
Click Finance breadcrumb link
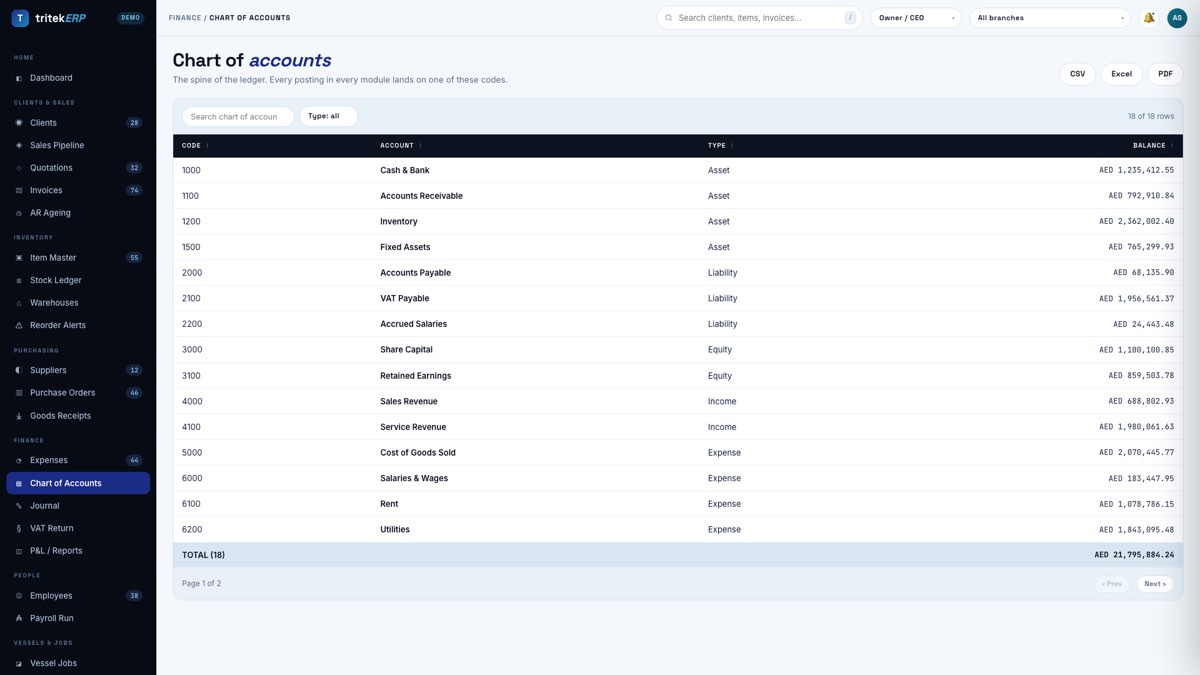click(185, 18)
